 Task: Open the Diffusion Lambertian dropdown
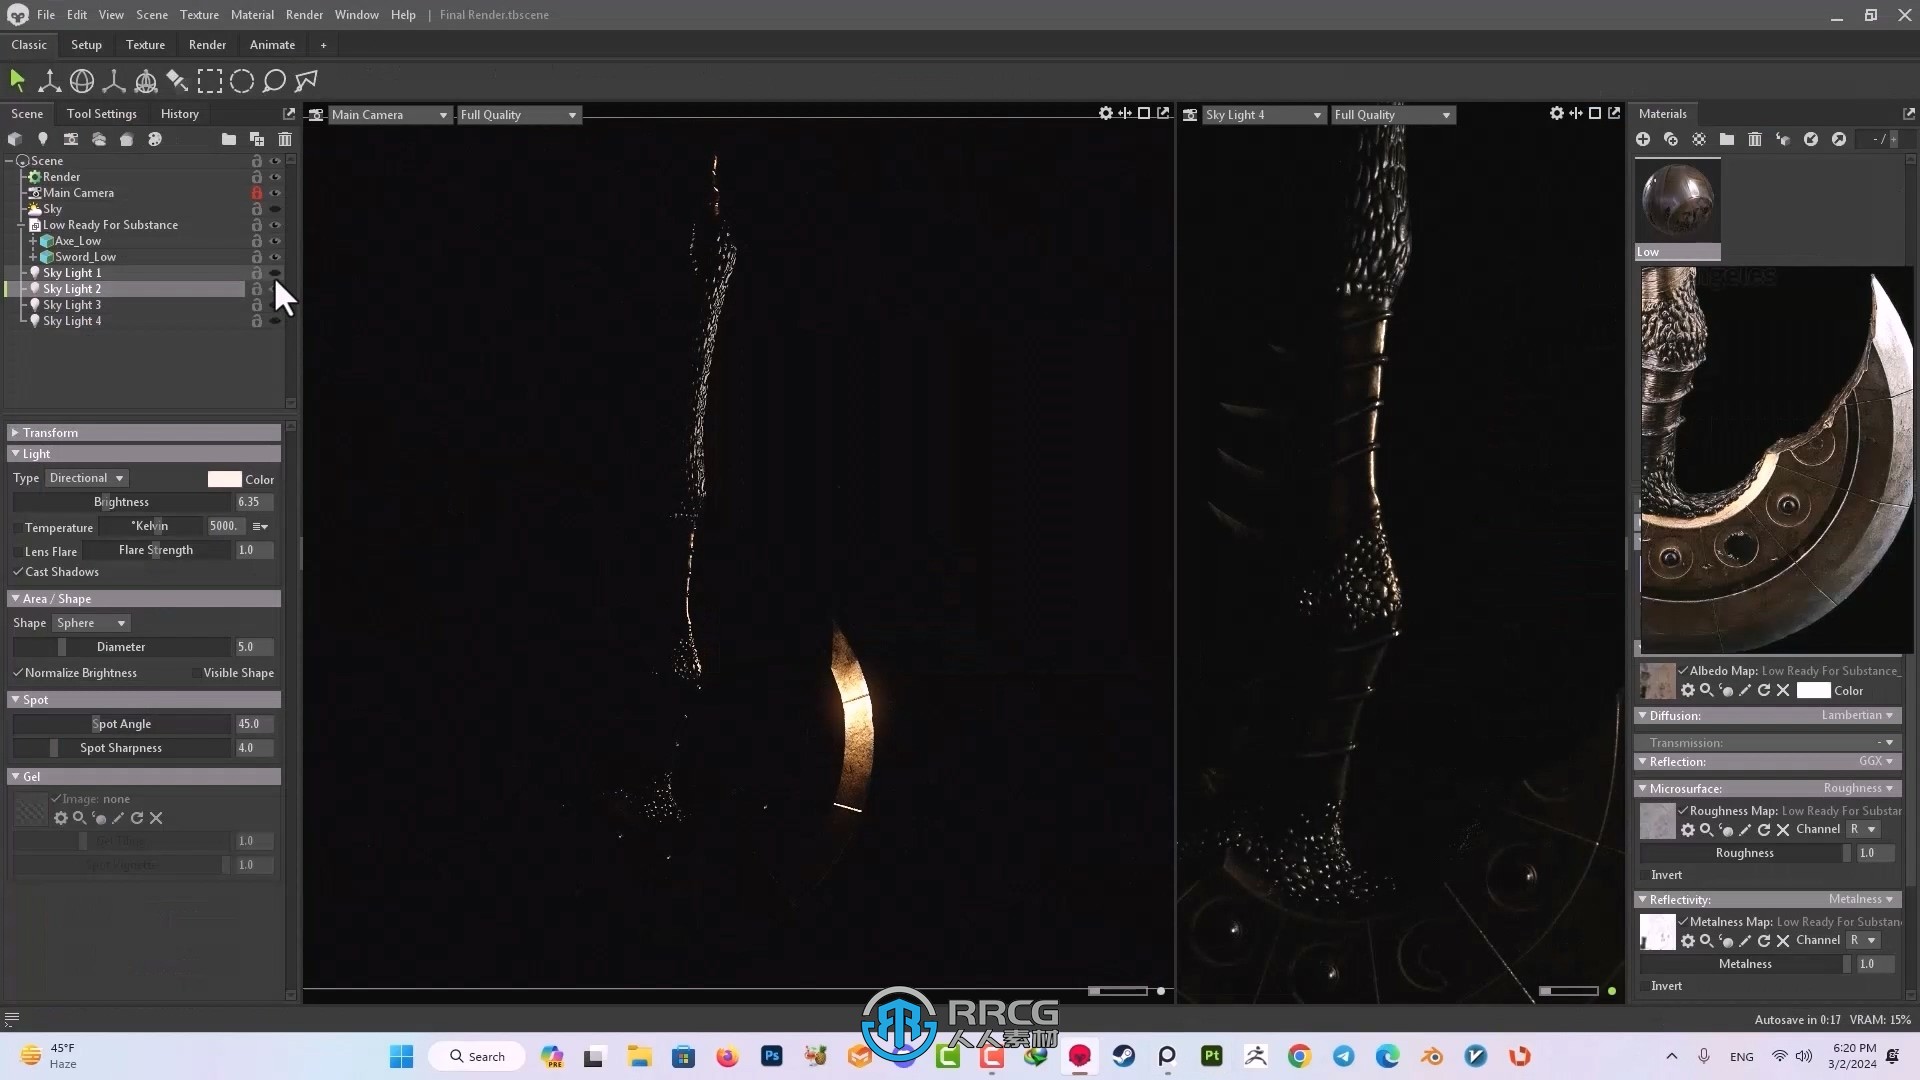coord(1856,716)
